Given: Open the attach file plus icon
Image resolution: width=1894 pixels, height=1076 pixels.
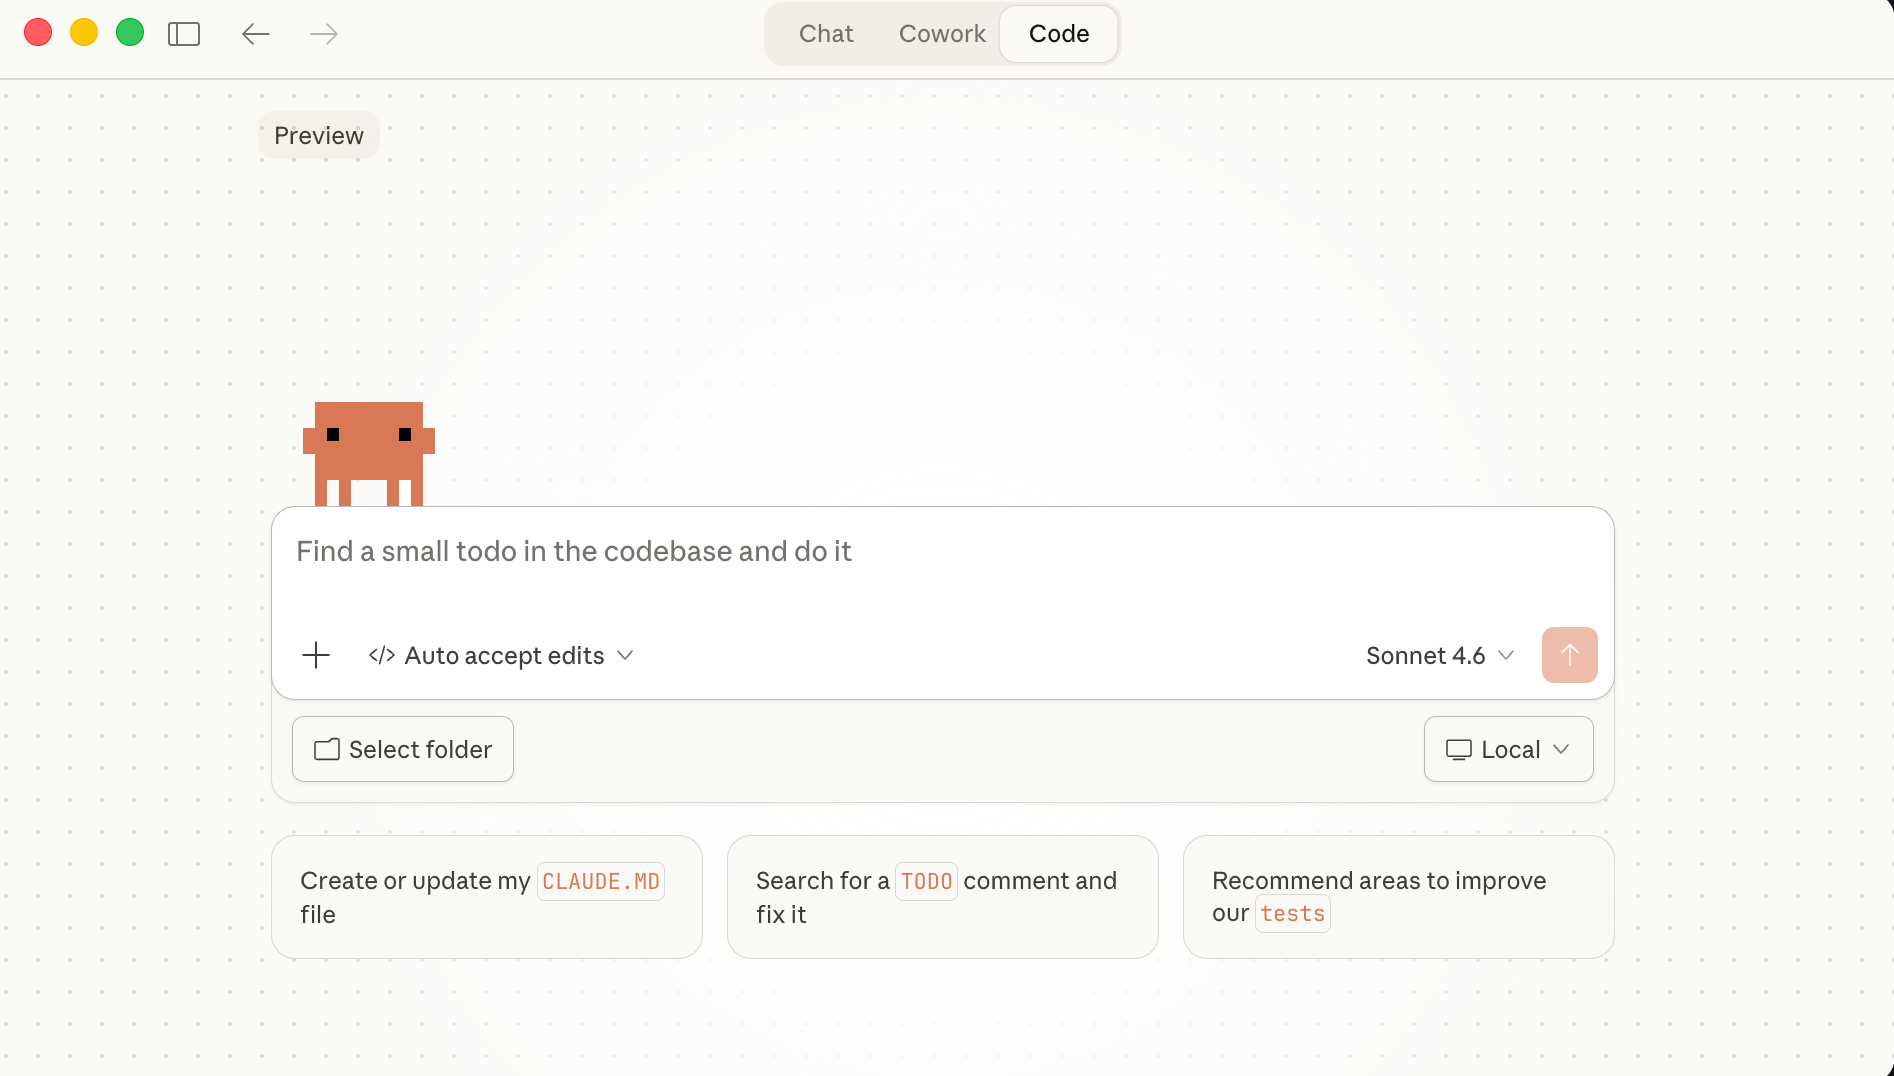Looking at the screenshot, I should click(316, 655).
